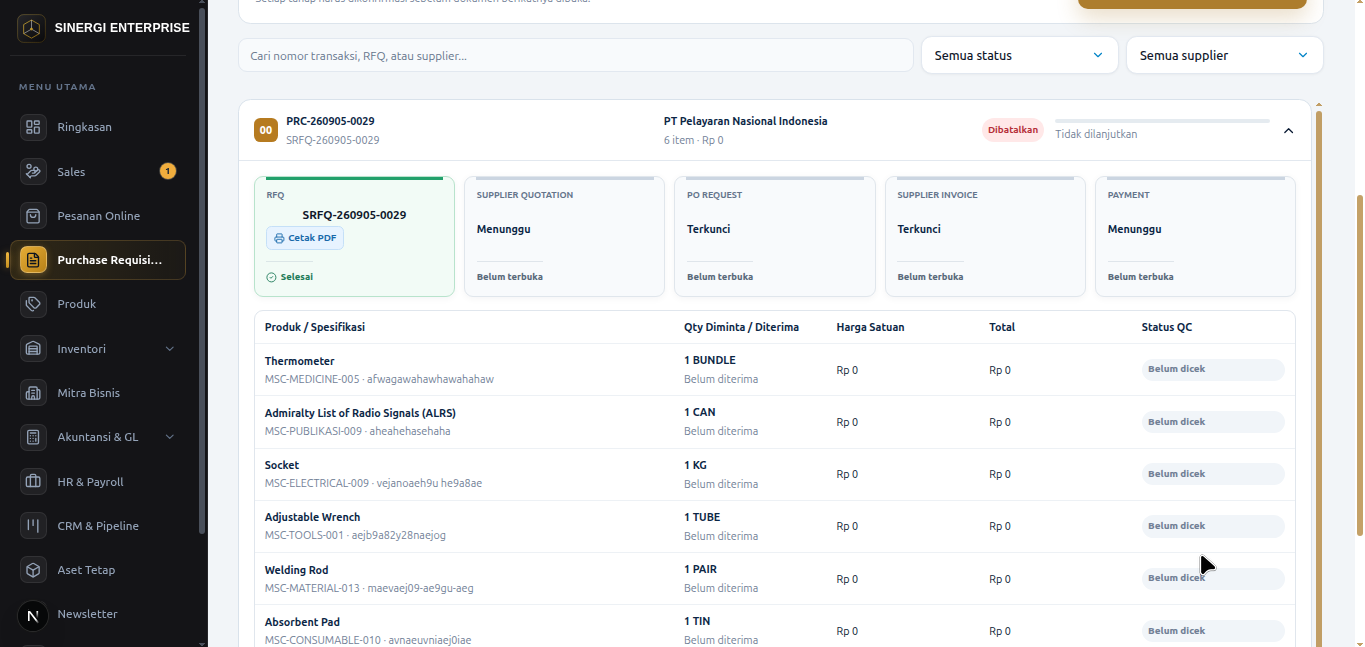The height and width of the screenshot is (647, 1365).
Task: Open Ringkasan menu item
Action: (x=97, y=127)
